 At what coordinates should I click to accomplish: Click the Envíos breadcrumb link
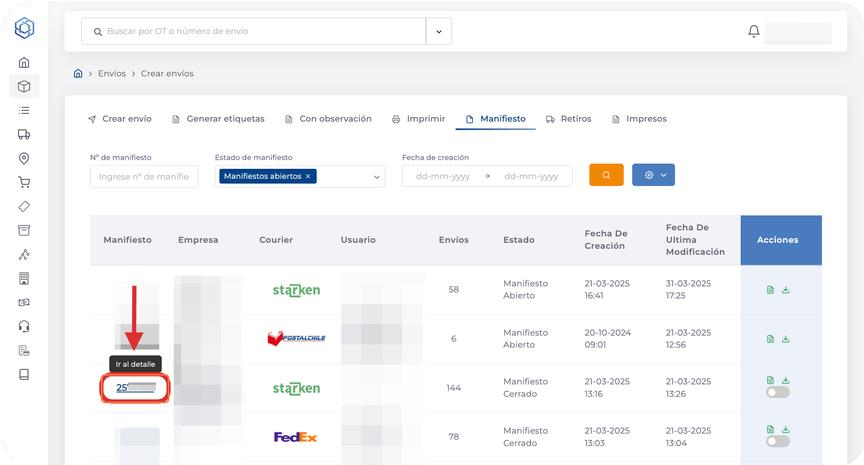pos(112,74)
